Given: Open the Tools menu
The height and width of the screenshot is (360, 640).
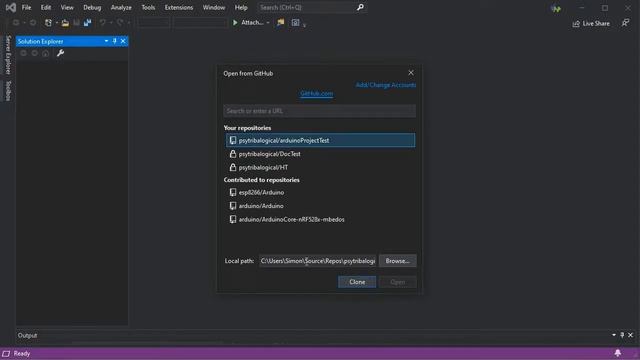Looking at the screenshot, I should click(x=148, y=7).
